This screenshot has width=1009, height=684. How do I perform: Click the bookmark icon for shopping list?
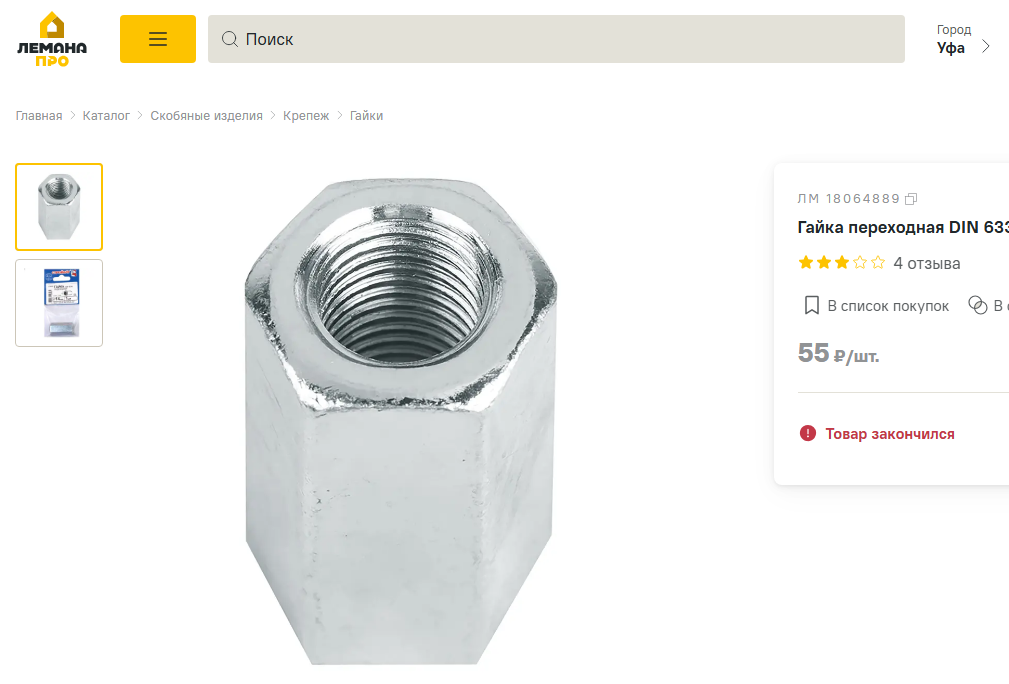coord(812,305)
